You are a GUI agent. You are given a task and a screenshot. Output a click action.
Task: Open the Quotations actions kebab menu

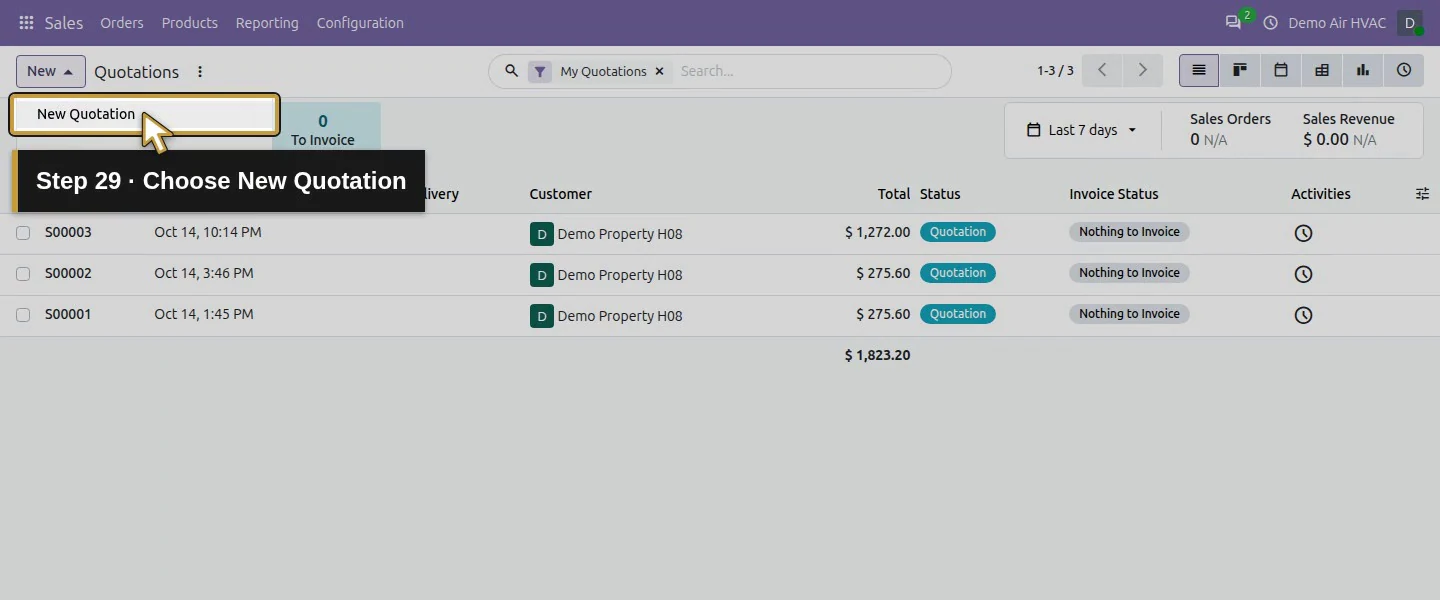(x=200, y=72)
